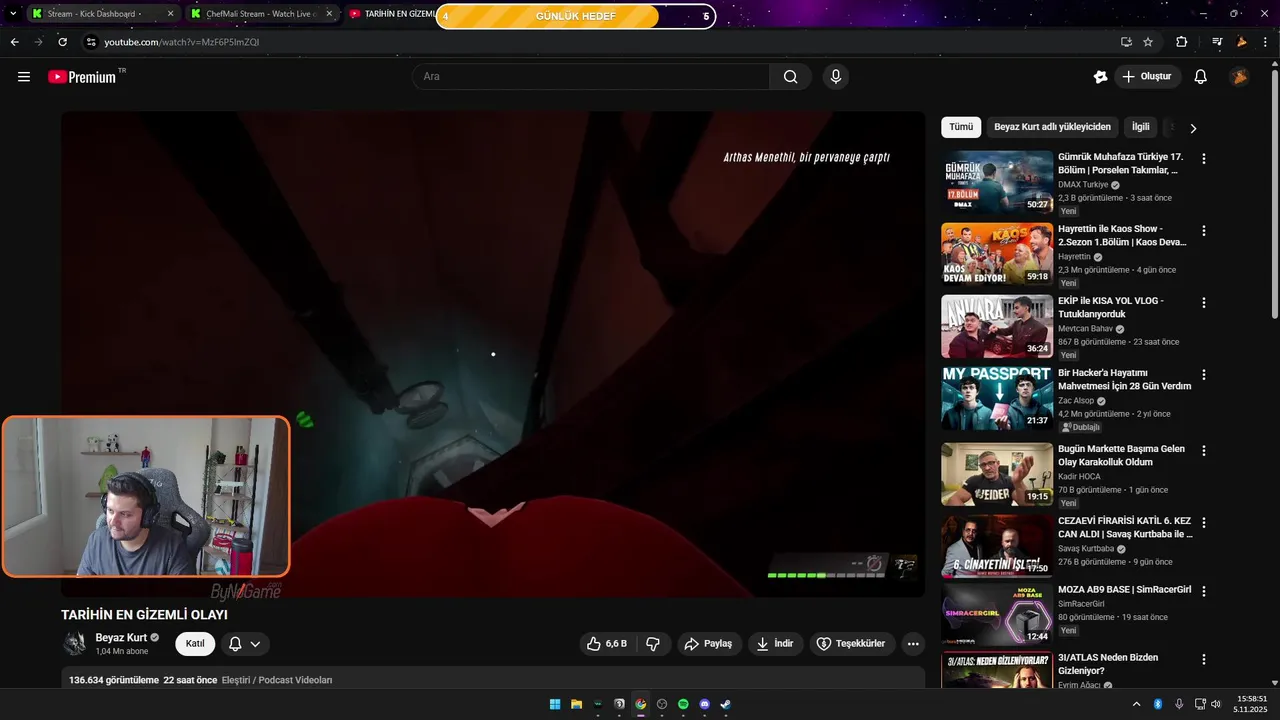Switch to ChefMali Stream tab
The image size is (1280, 720).
[x=260, y=14]
